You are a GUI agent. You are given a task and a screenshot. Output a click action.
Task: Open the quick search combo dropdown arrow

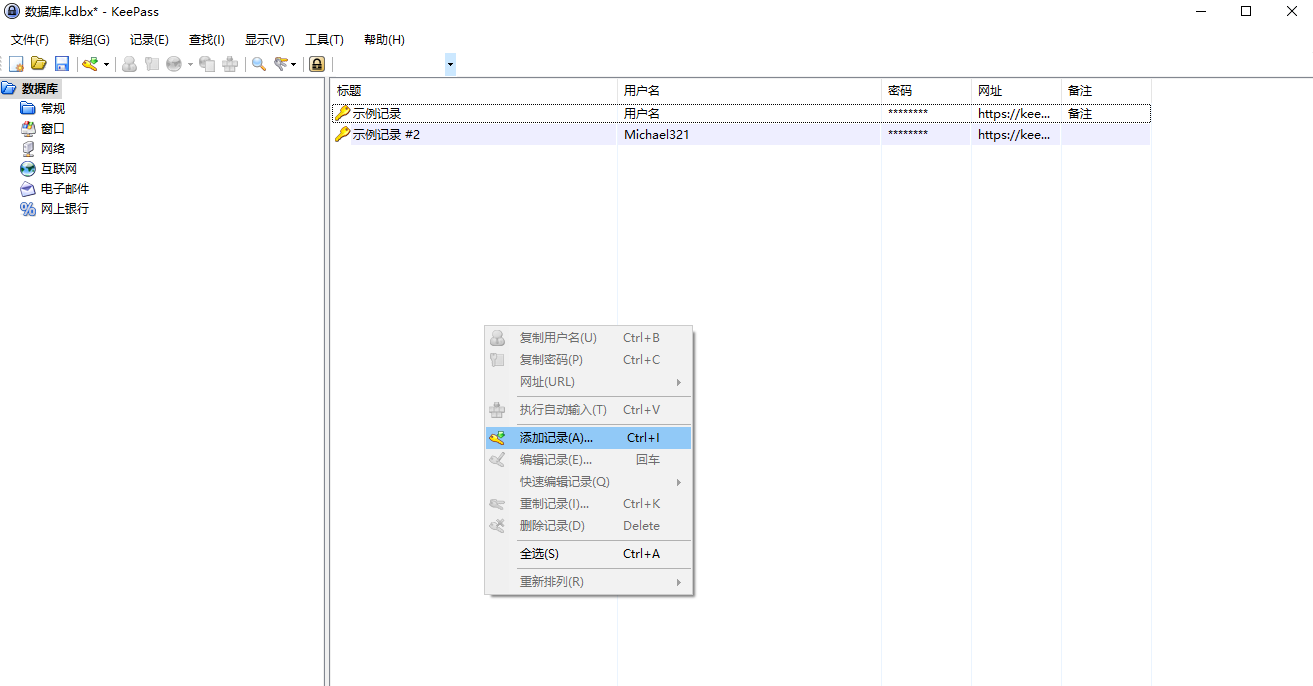450,64
